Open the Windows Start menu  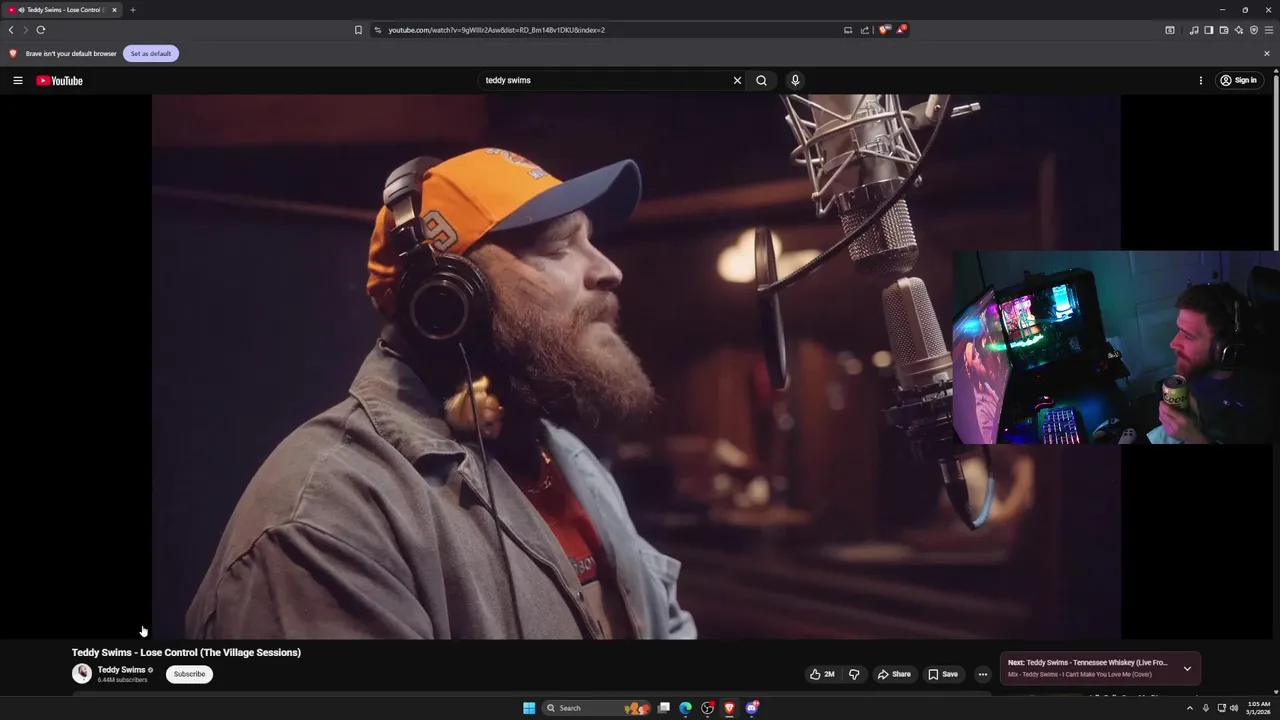(x=529, y=708)
